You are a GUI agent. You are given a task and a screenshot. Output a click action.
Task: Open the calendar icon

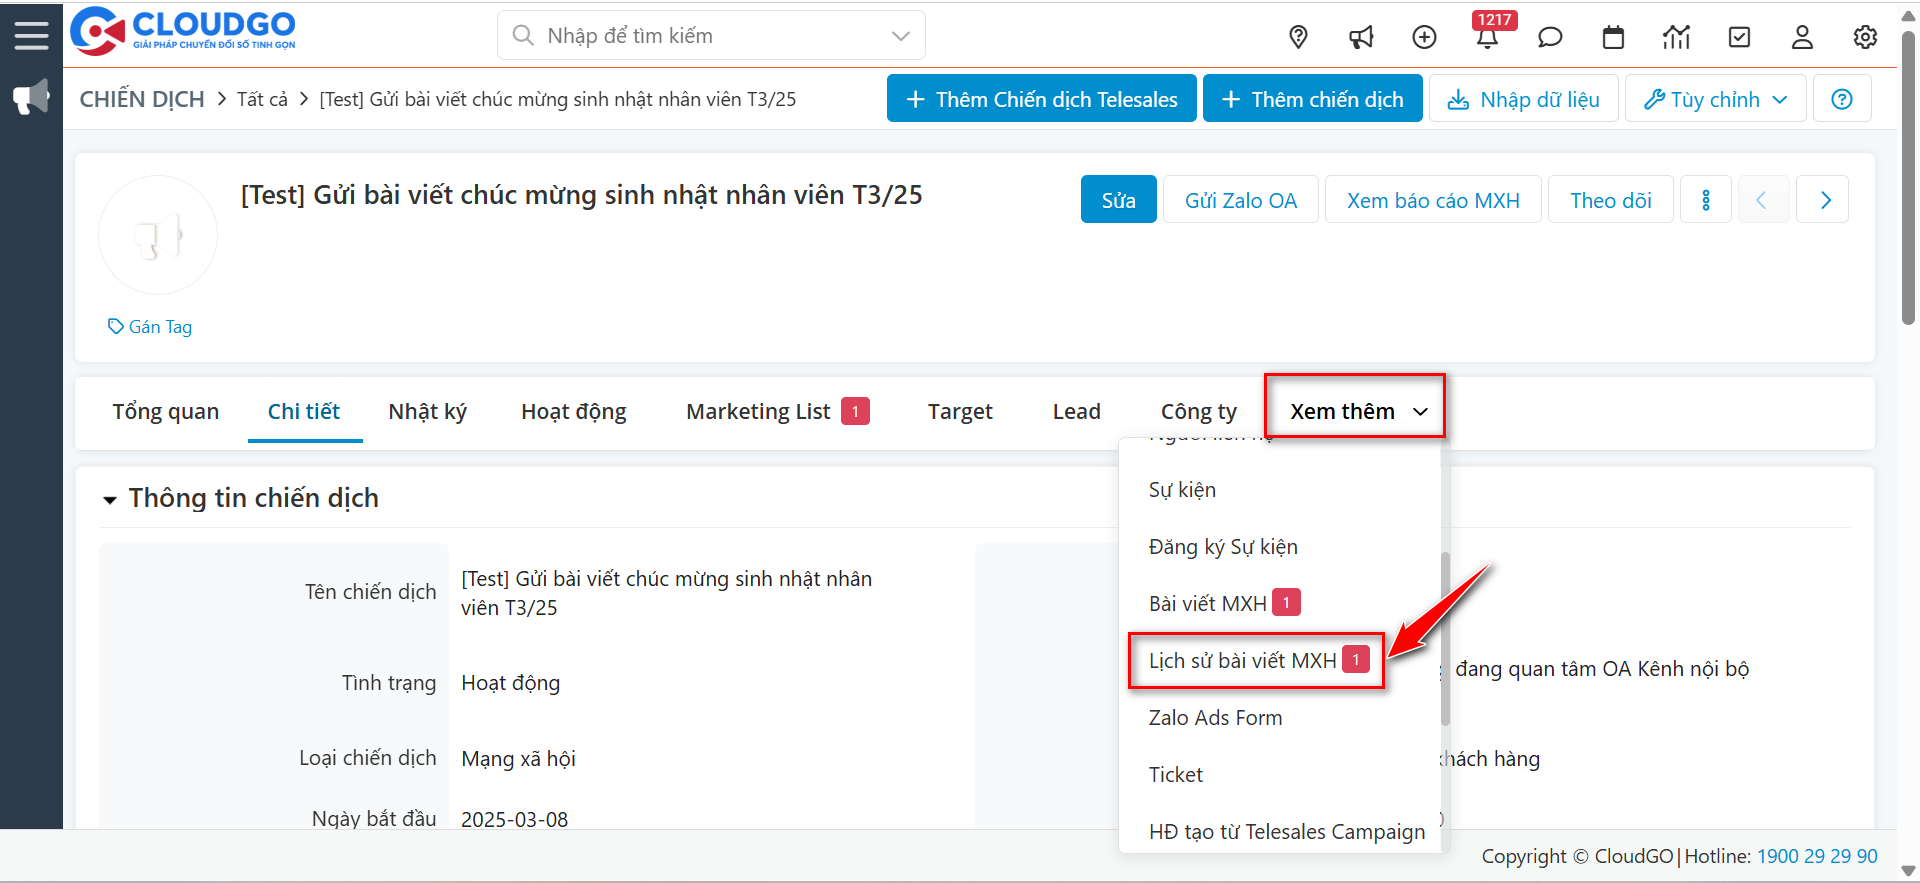coord(1613,37)
